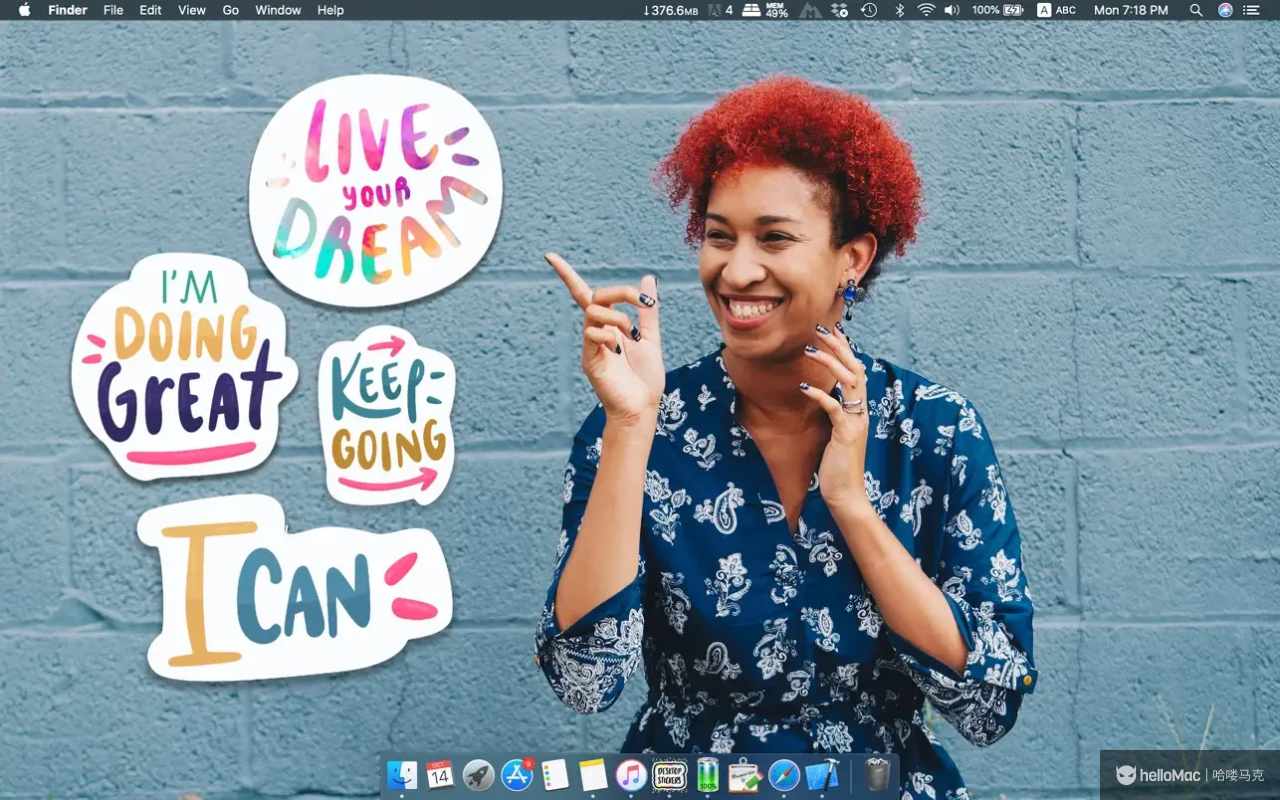Viewport: 1280px width, 800px height.
Task: Open the Bluetooth menu
Action: tap(899, 10)
